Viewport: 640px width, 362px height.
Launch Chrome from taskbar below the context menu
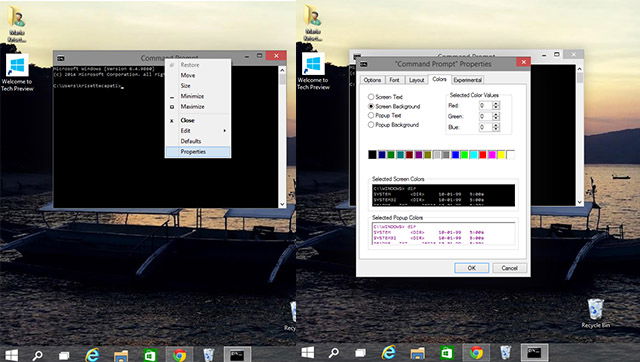179,355
